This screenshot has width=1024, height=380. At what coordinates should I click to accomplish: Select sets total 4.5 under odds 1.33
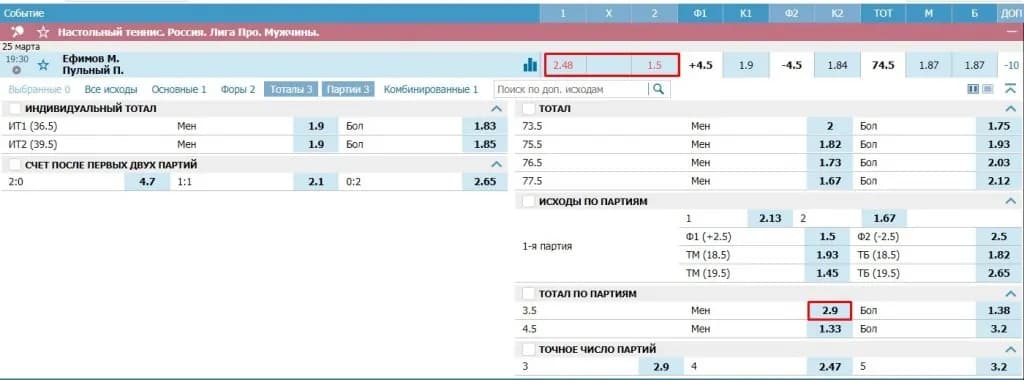[829, 329]
